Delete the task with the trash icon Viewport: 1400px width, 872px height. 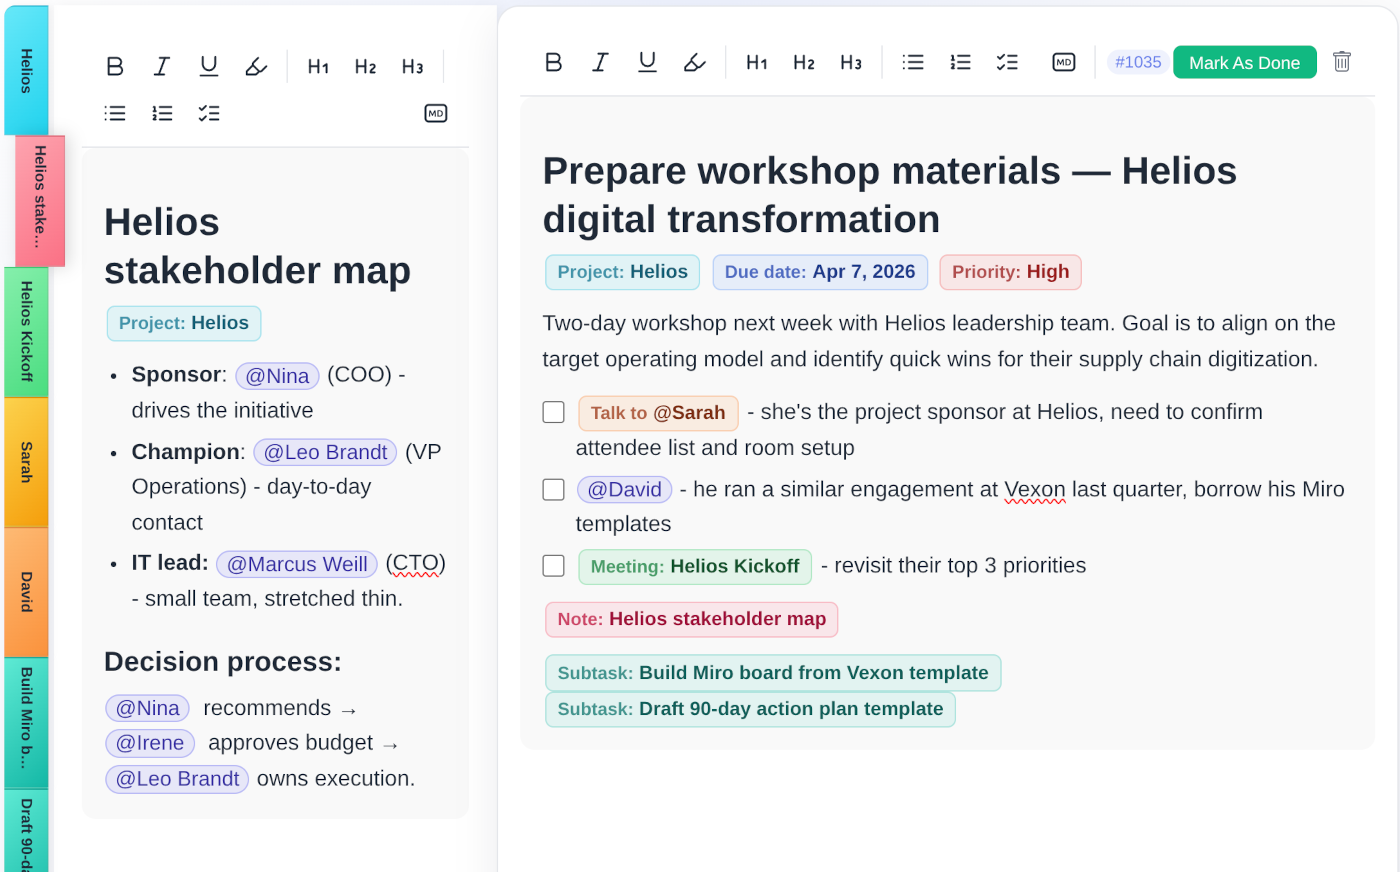[x=1342, y=62]
